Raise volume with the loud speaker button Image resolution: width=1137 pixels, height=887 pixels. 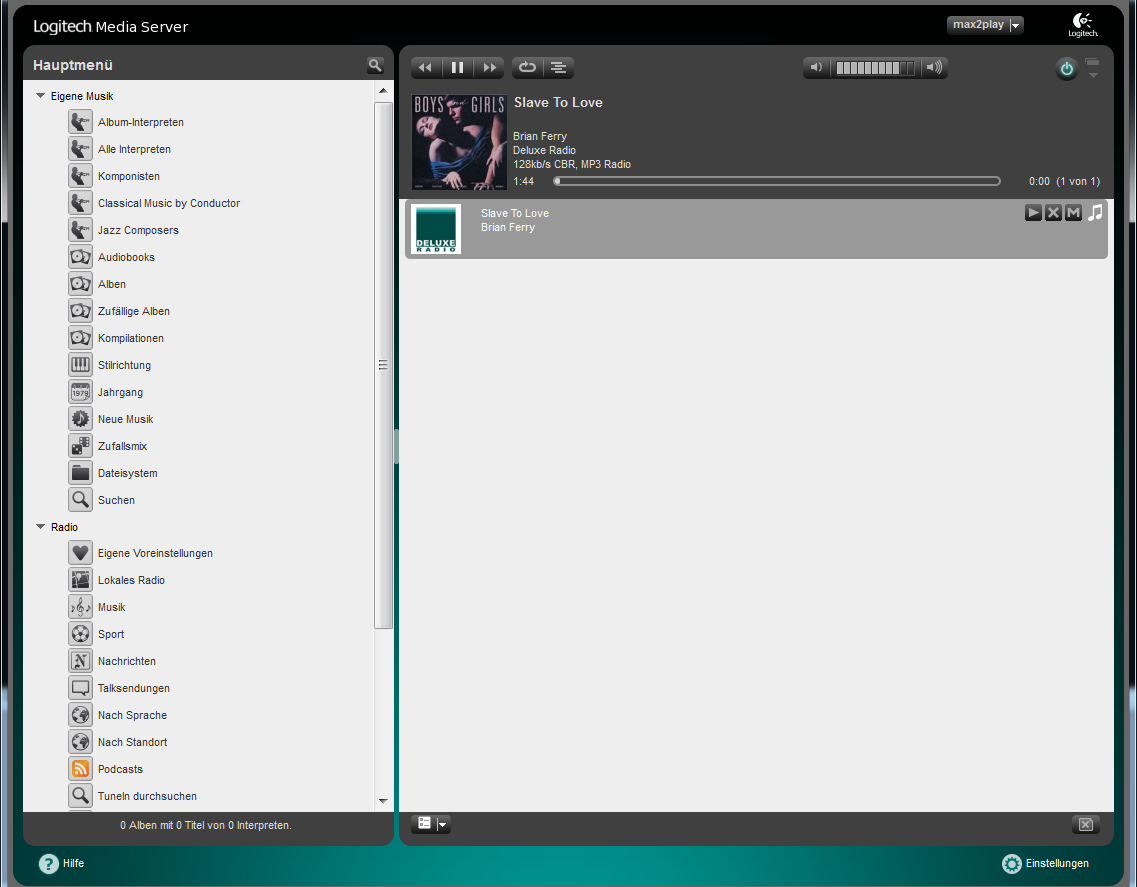tap(935, 67)
